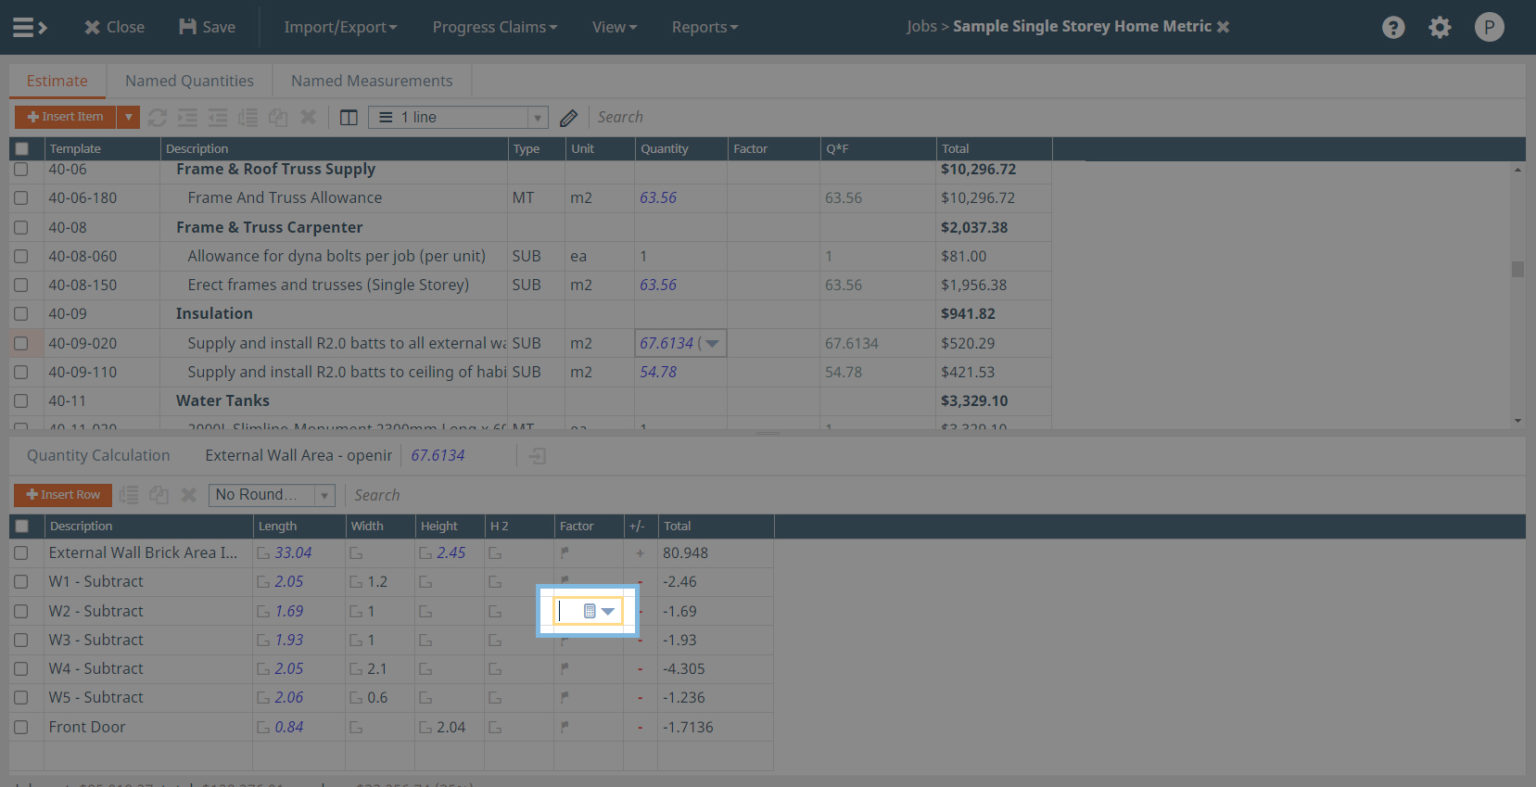Click the outdent item icon
This screenshot has height=787, width=1536.
tap(217, 117)
